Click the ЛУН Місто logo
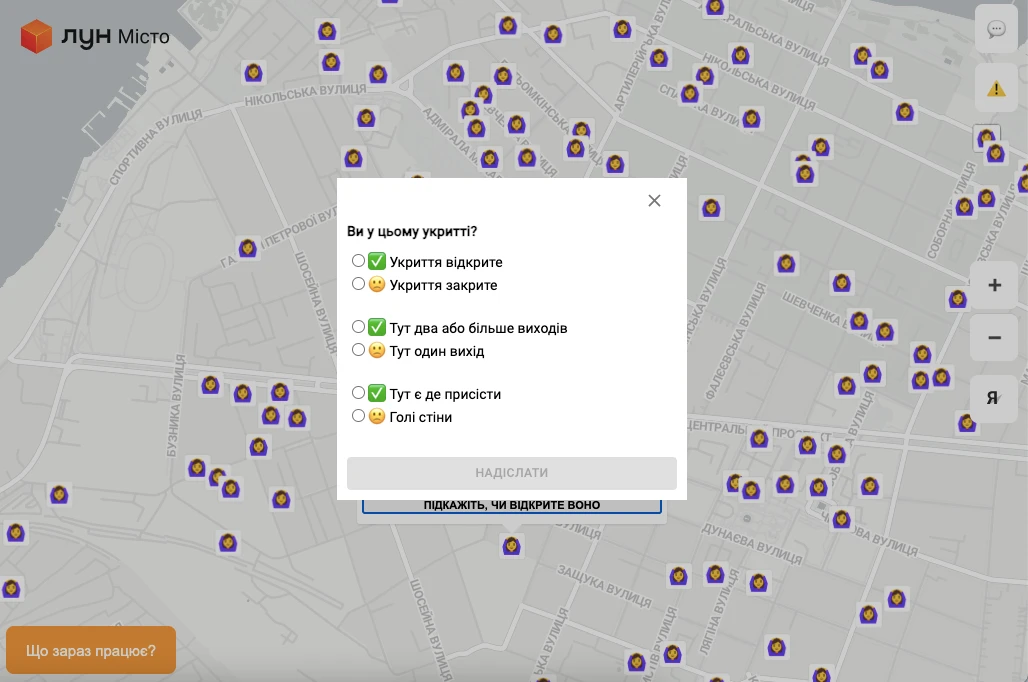 pos(95,37)
